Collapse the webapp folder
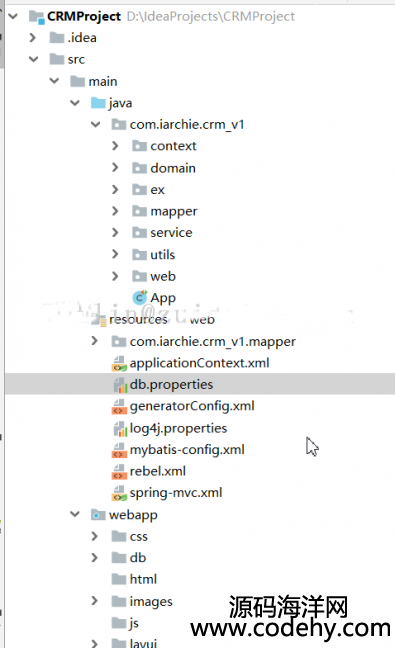 tap(75, 515)
